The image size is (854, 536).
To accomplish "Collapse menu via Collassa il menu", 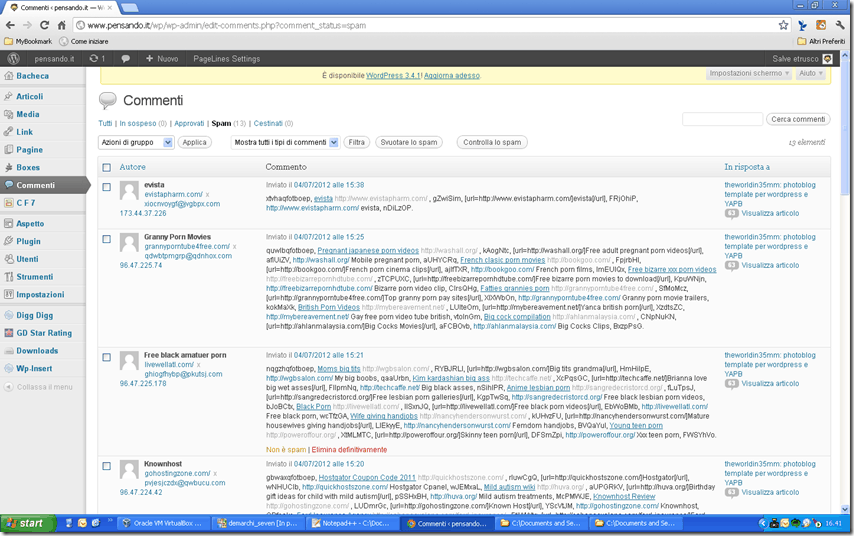I will [38, 387].
